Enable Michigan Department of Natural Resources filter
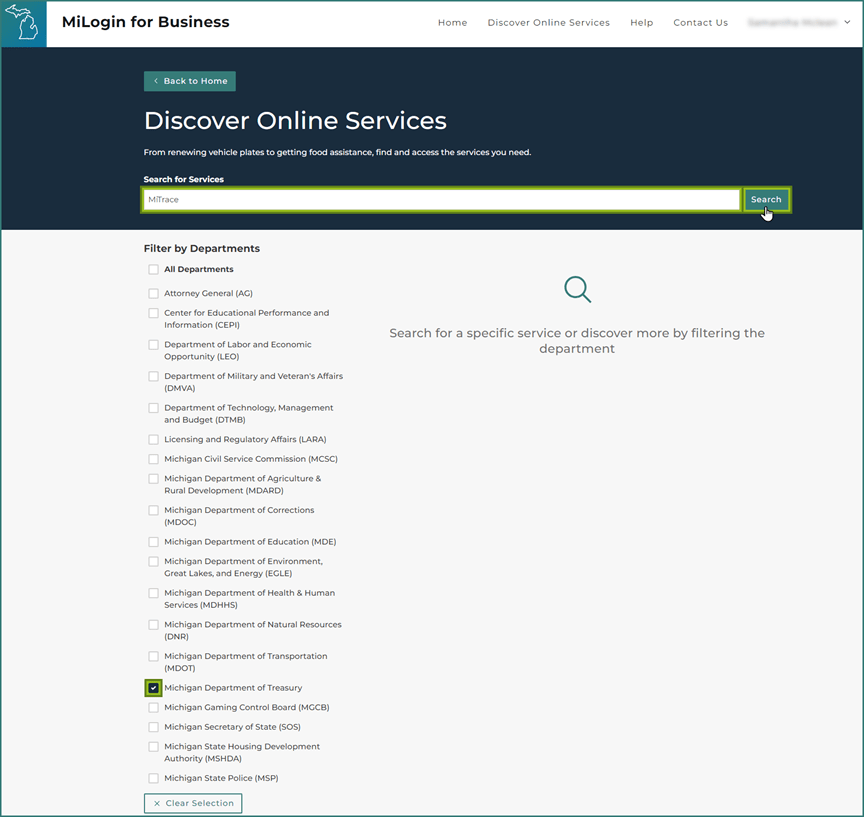 click(153, 624)
